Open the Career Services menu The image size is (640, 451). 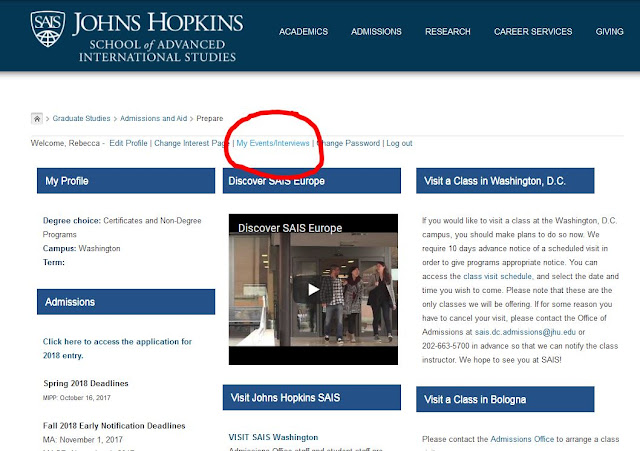coord(533,32)
